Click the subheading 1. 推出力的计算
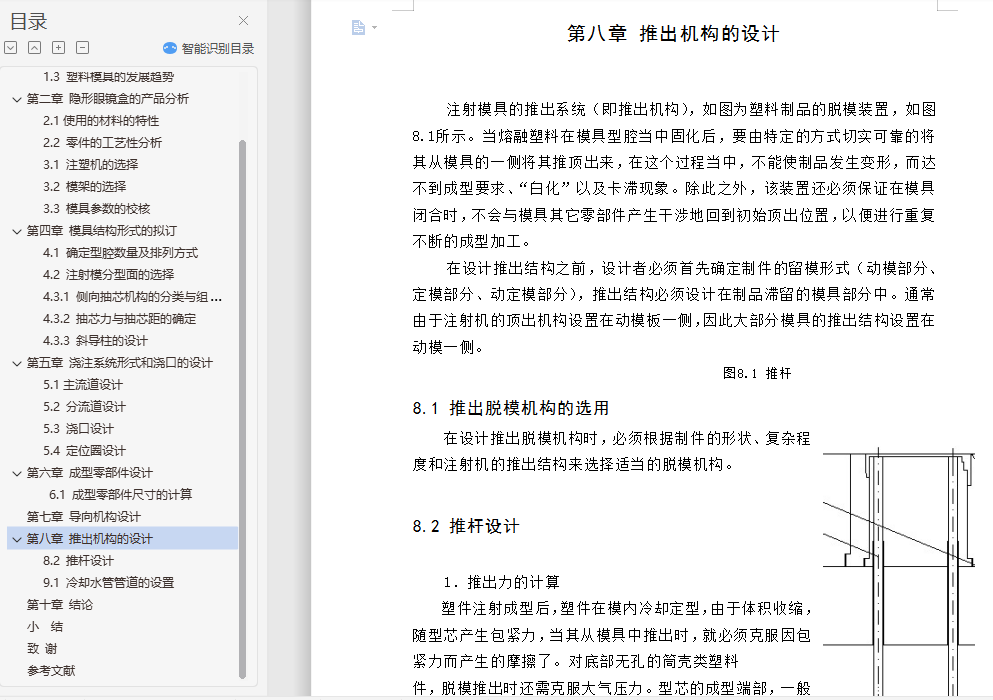Viewport: 993px width, 700px height. pyautogui.click(x=502, y=582)
